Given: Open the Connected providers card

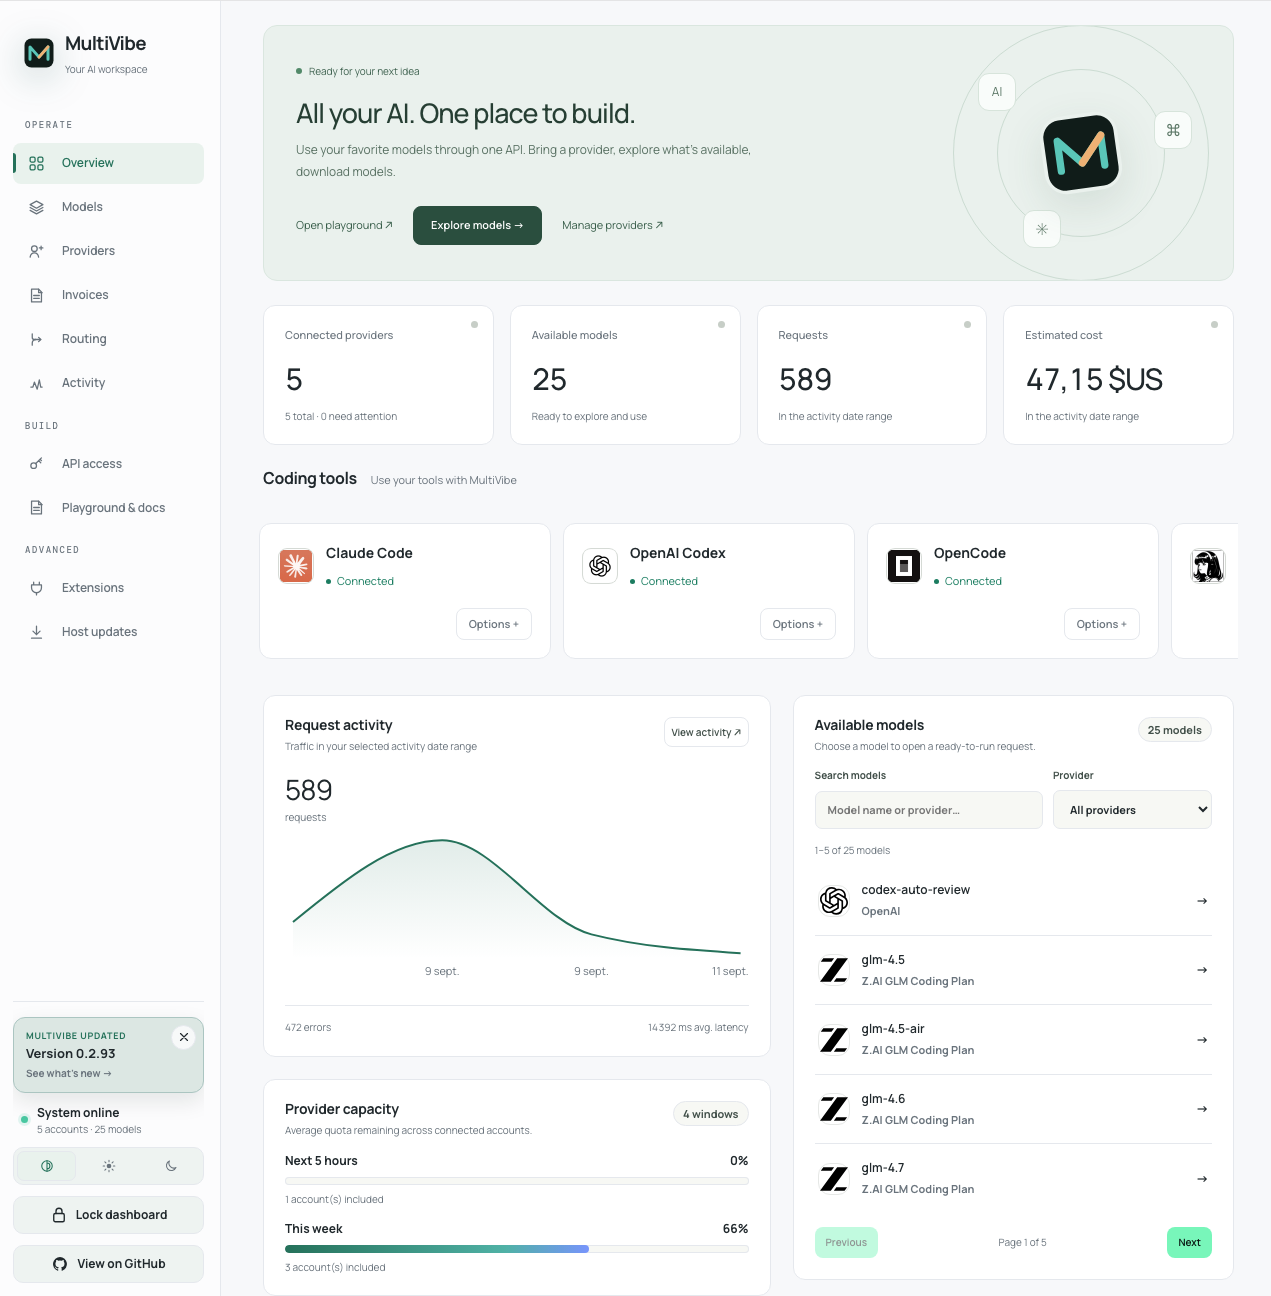Looking at the screenshot, I should pos(378,375).
